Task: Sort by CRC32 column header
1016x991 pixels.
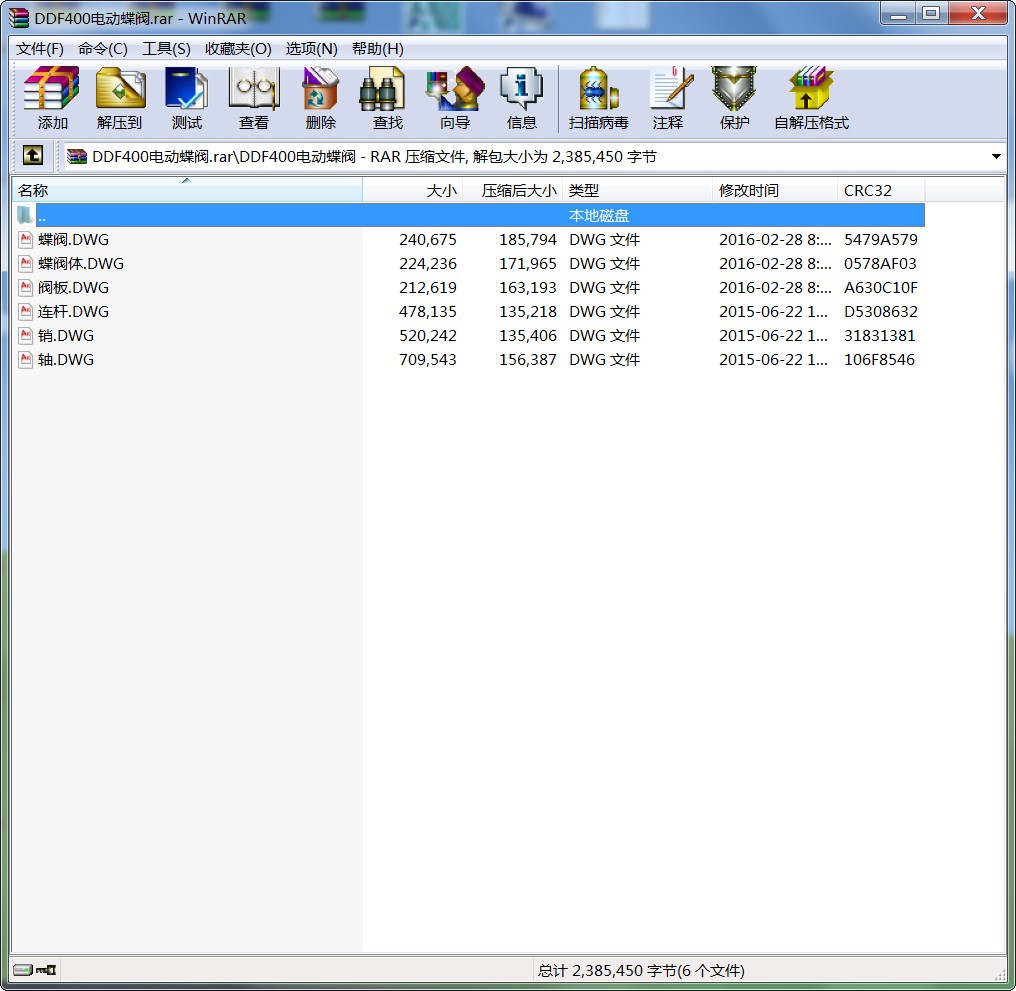Action: 881,191
